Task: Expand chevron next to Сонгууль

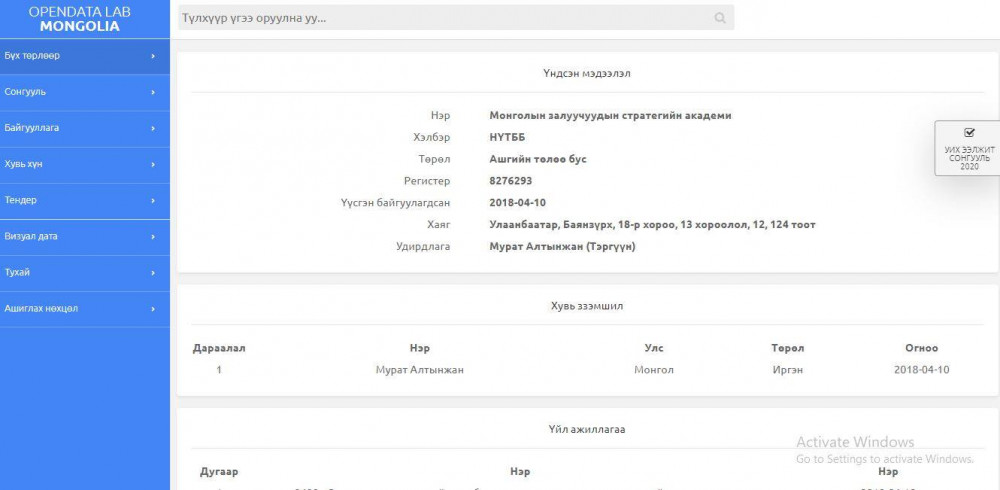Action: [x=153, y=93]
